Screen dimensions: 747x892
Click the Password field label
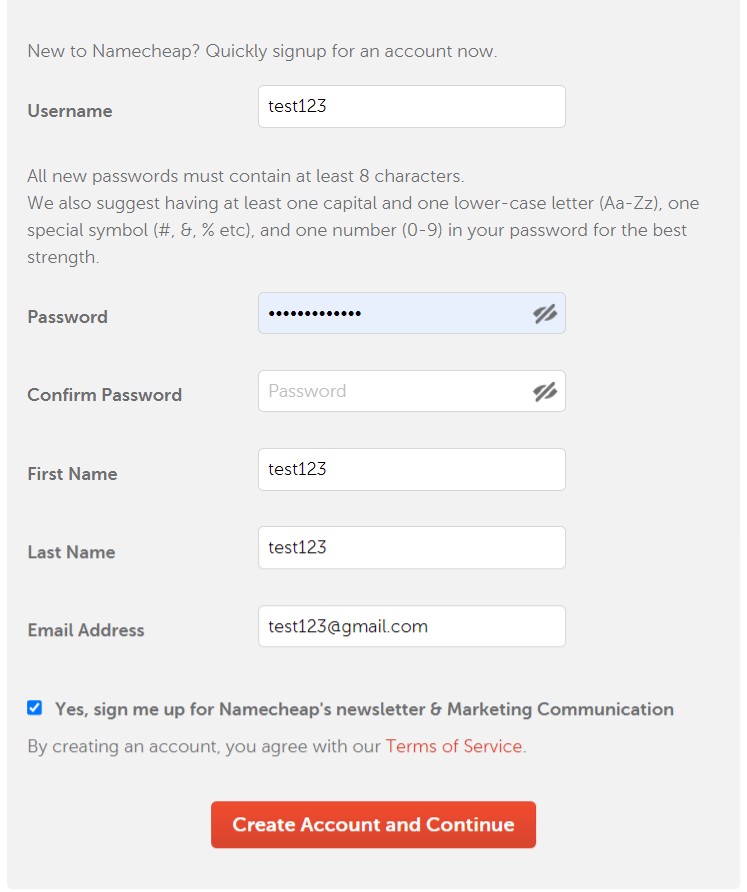click(x=67, y=317)
